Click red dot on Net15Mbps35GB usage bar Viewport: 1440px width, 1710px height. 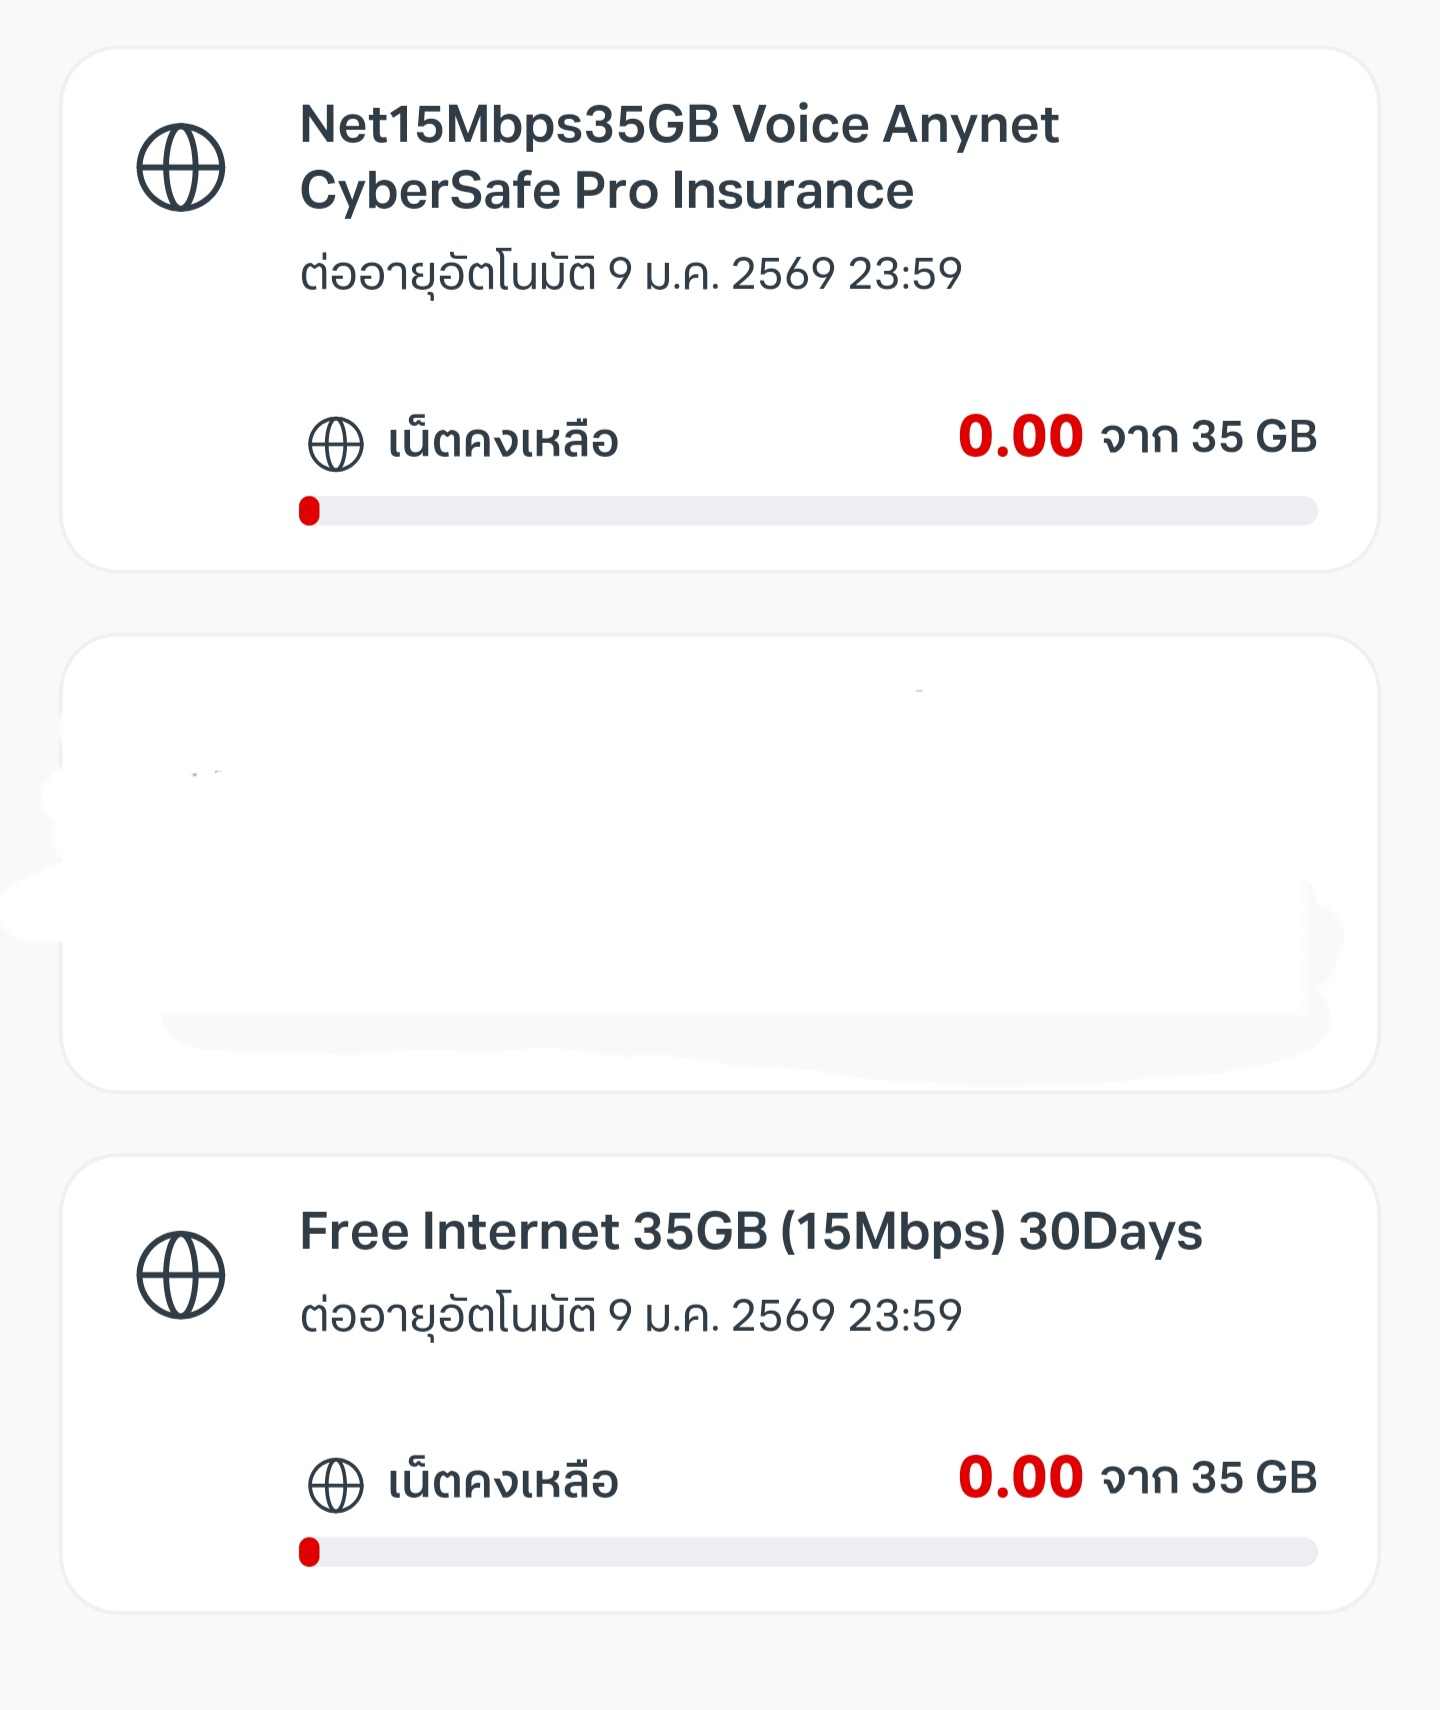(x=310, y=511)
